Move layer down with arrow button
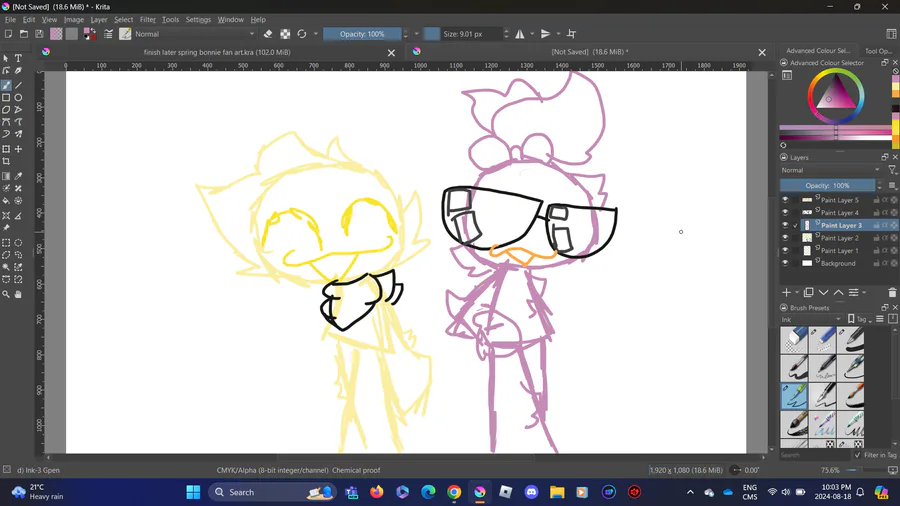This screenshot has height=506, width=900. tap(824, 293)
